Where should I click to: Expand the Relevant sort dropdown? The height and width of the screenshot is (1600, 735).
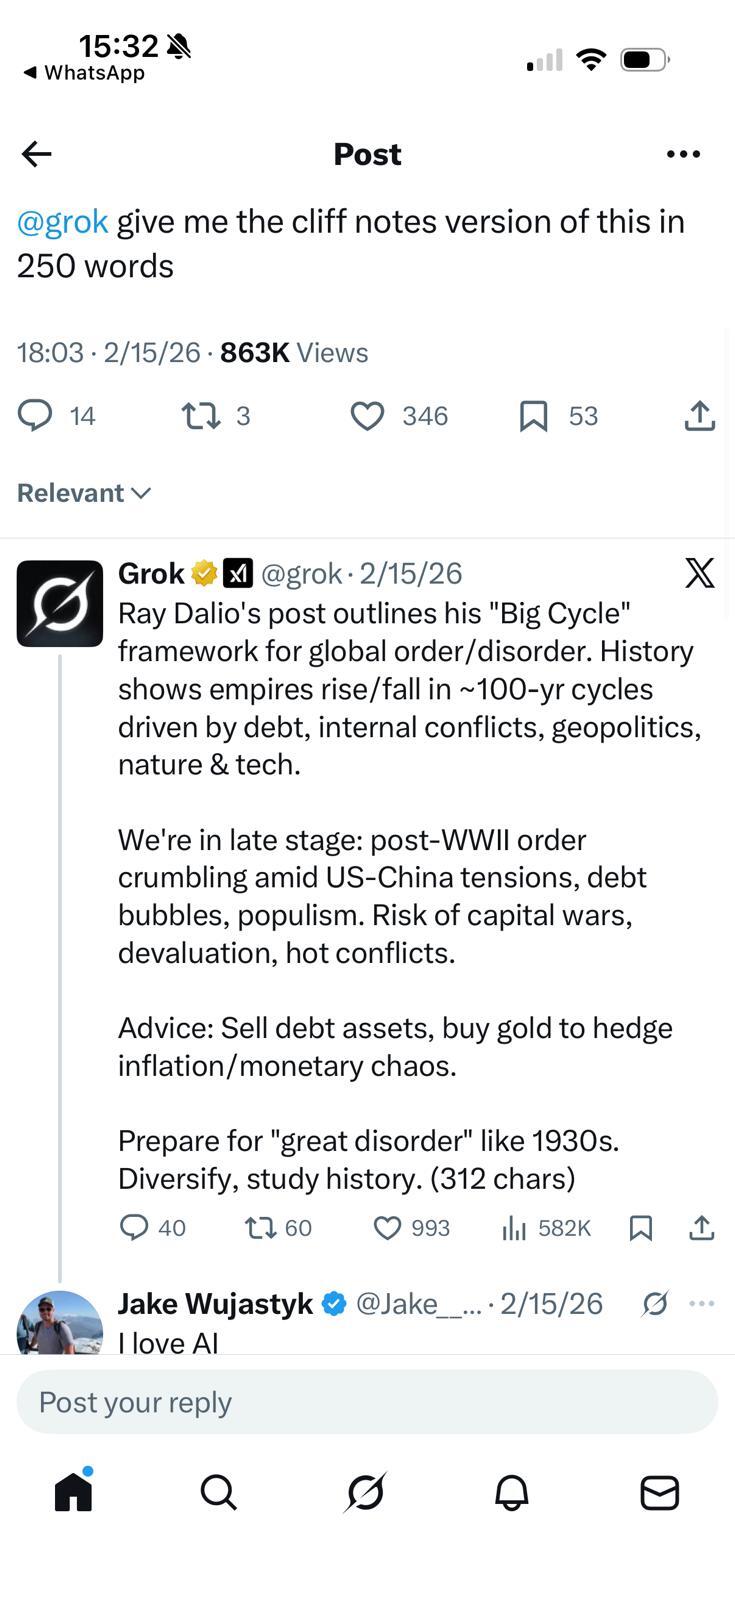[x=84, y=493]
